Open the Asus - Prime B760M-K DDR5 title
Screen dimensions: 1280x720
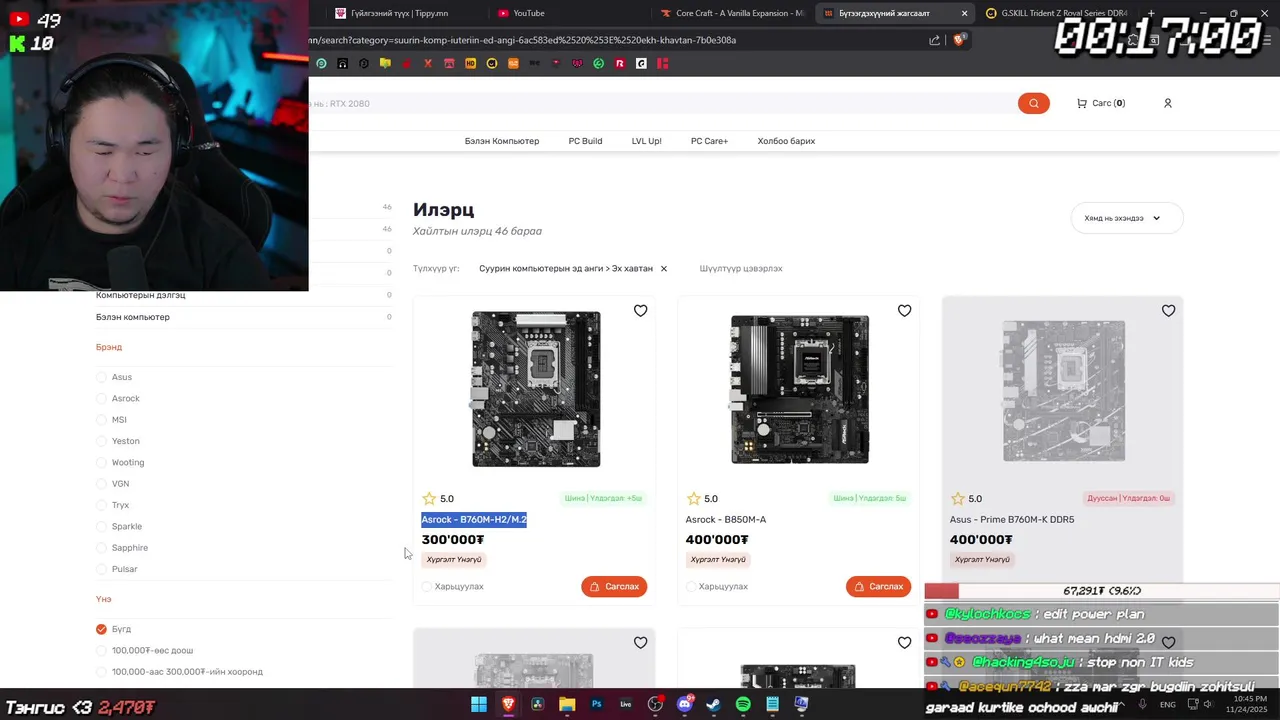click(1012, 519)
